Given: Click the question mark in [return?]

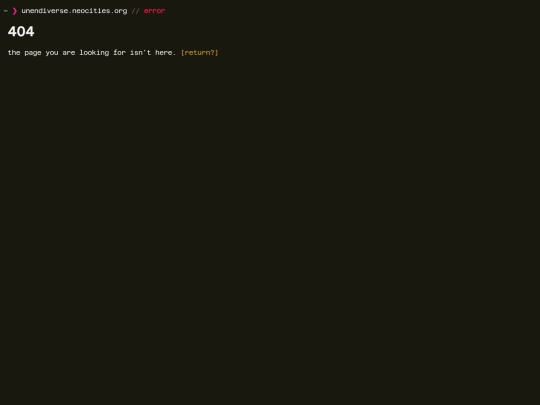Looking at the screenshot, I should (212, 52).
